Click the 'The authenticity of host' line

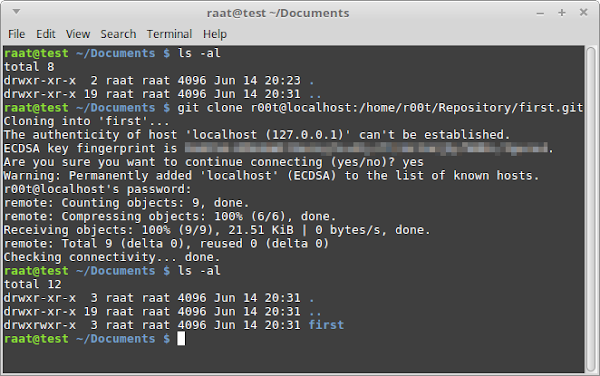(x=257, y=135)
